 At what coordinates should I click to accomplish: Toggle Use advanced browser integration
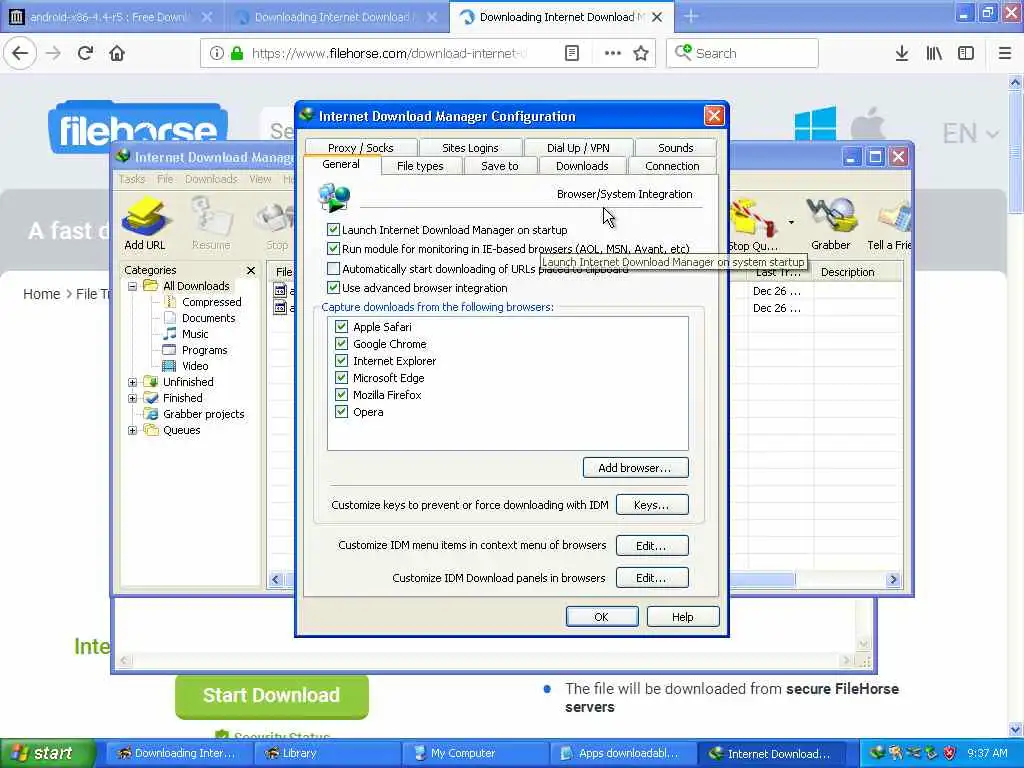pyautogui.click(x=333, y=287)
